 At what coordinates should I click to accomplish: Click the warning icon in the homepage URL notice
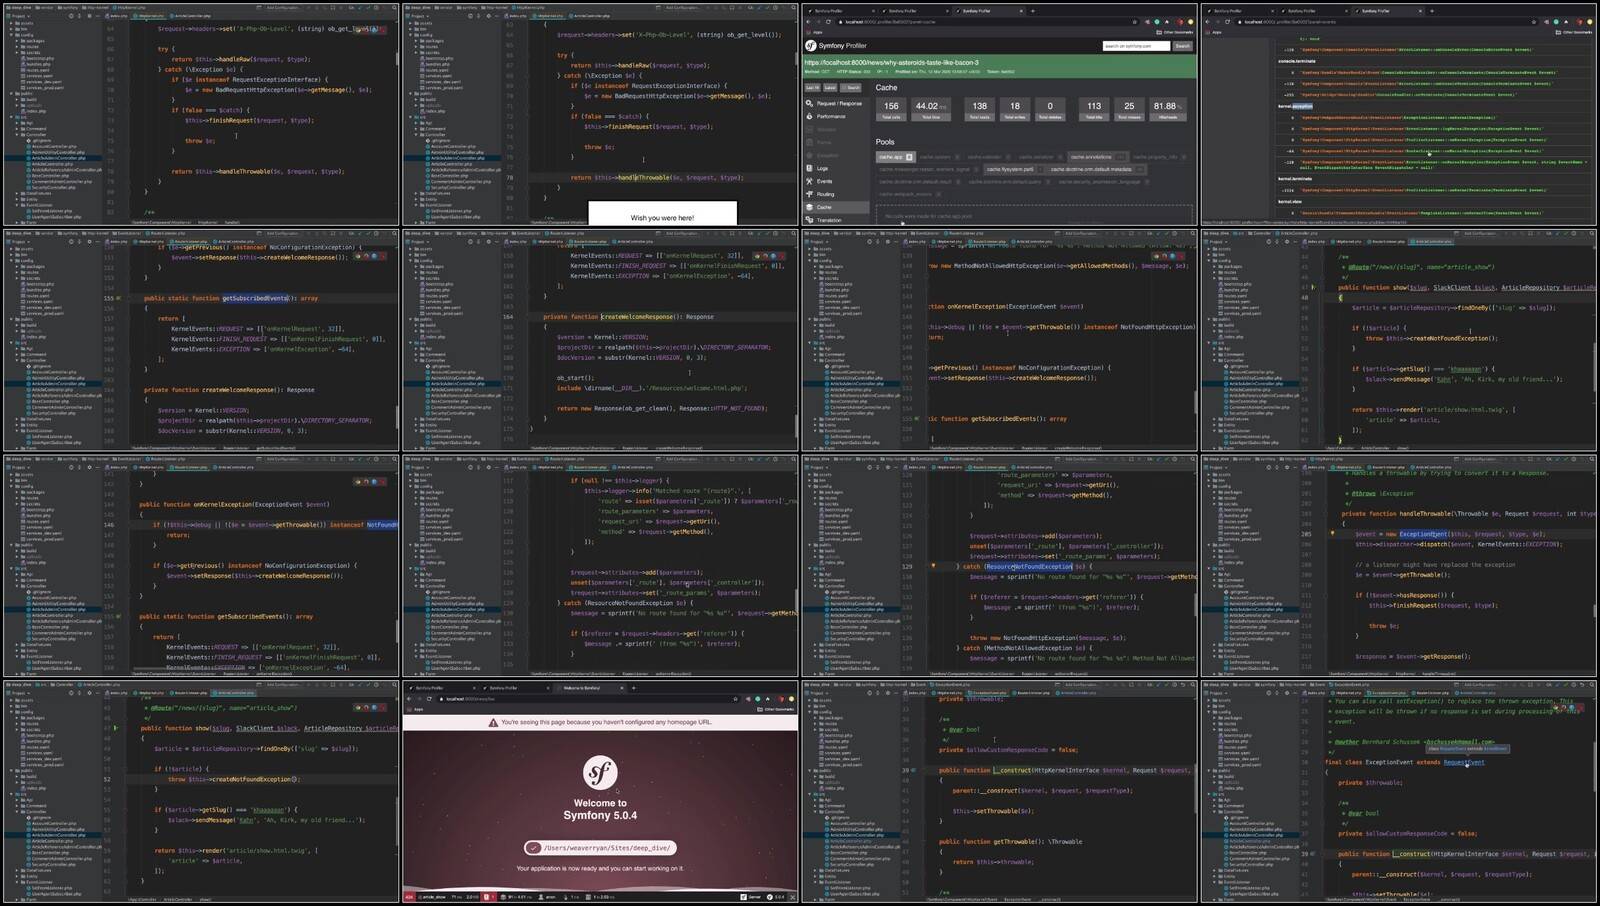tap(493, 722)
